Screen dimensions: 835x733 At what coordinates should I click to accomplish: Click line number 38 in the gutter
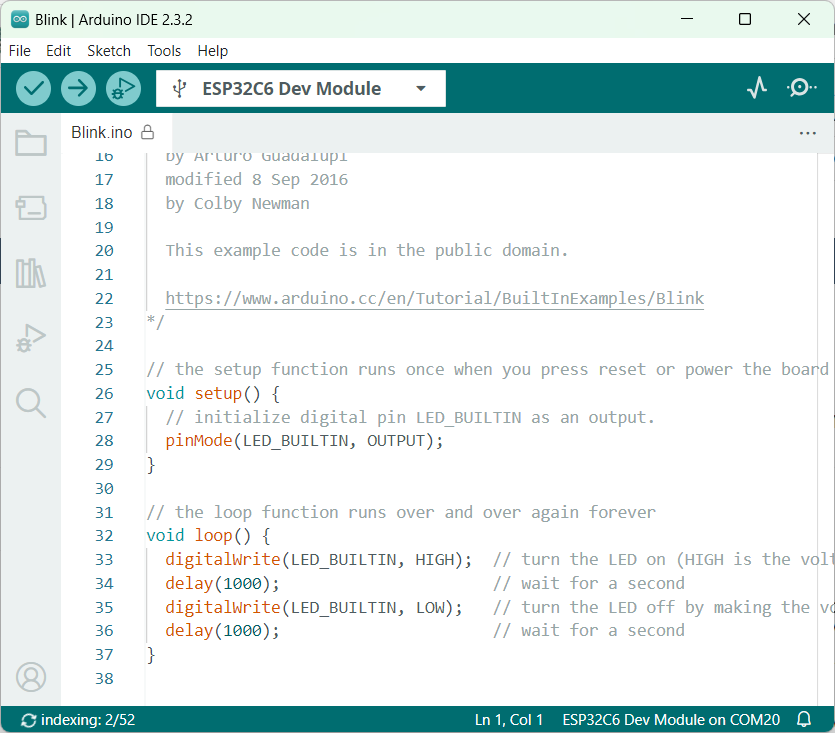(104, 678)
